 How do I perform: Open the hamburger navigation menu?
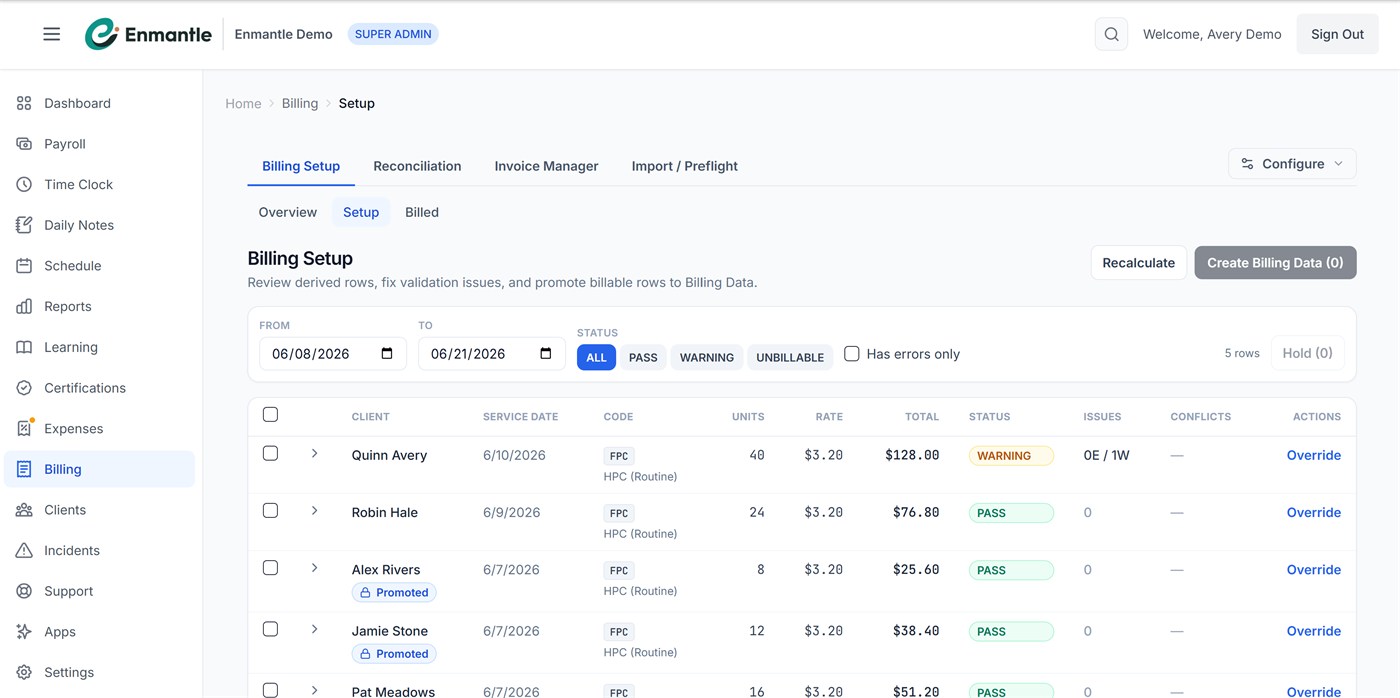coord(52,34)
